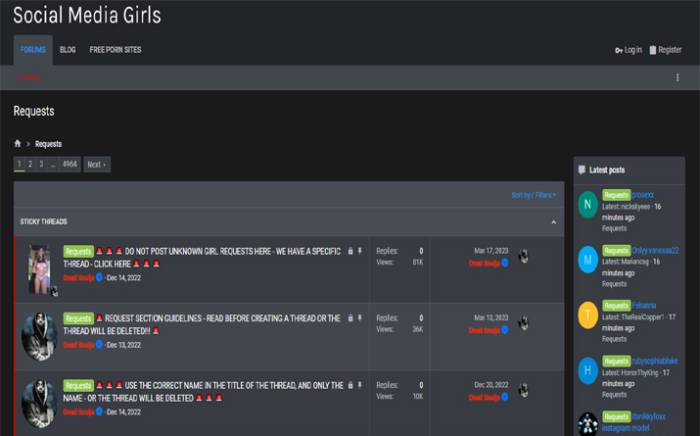Click the author avatar of unknown girl thread
Image resolution: width=700 pixels, height=436 pixels.
39,270
